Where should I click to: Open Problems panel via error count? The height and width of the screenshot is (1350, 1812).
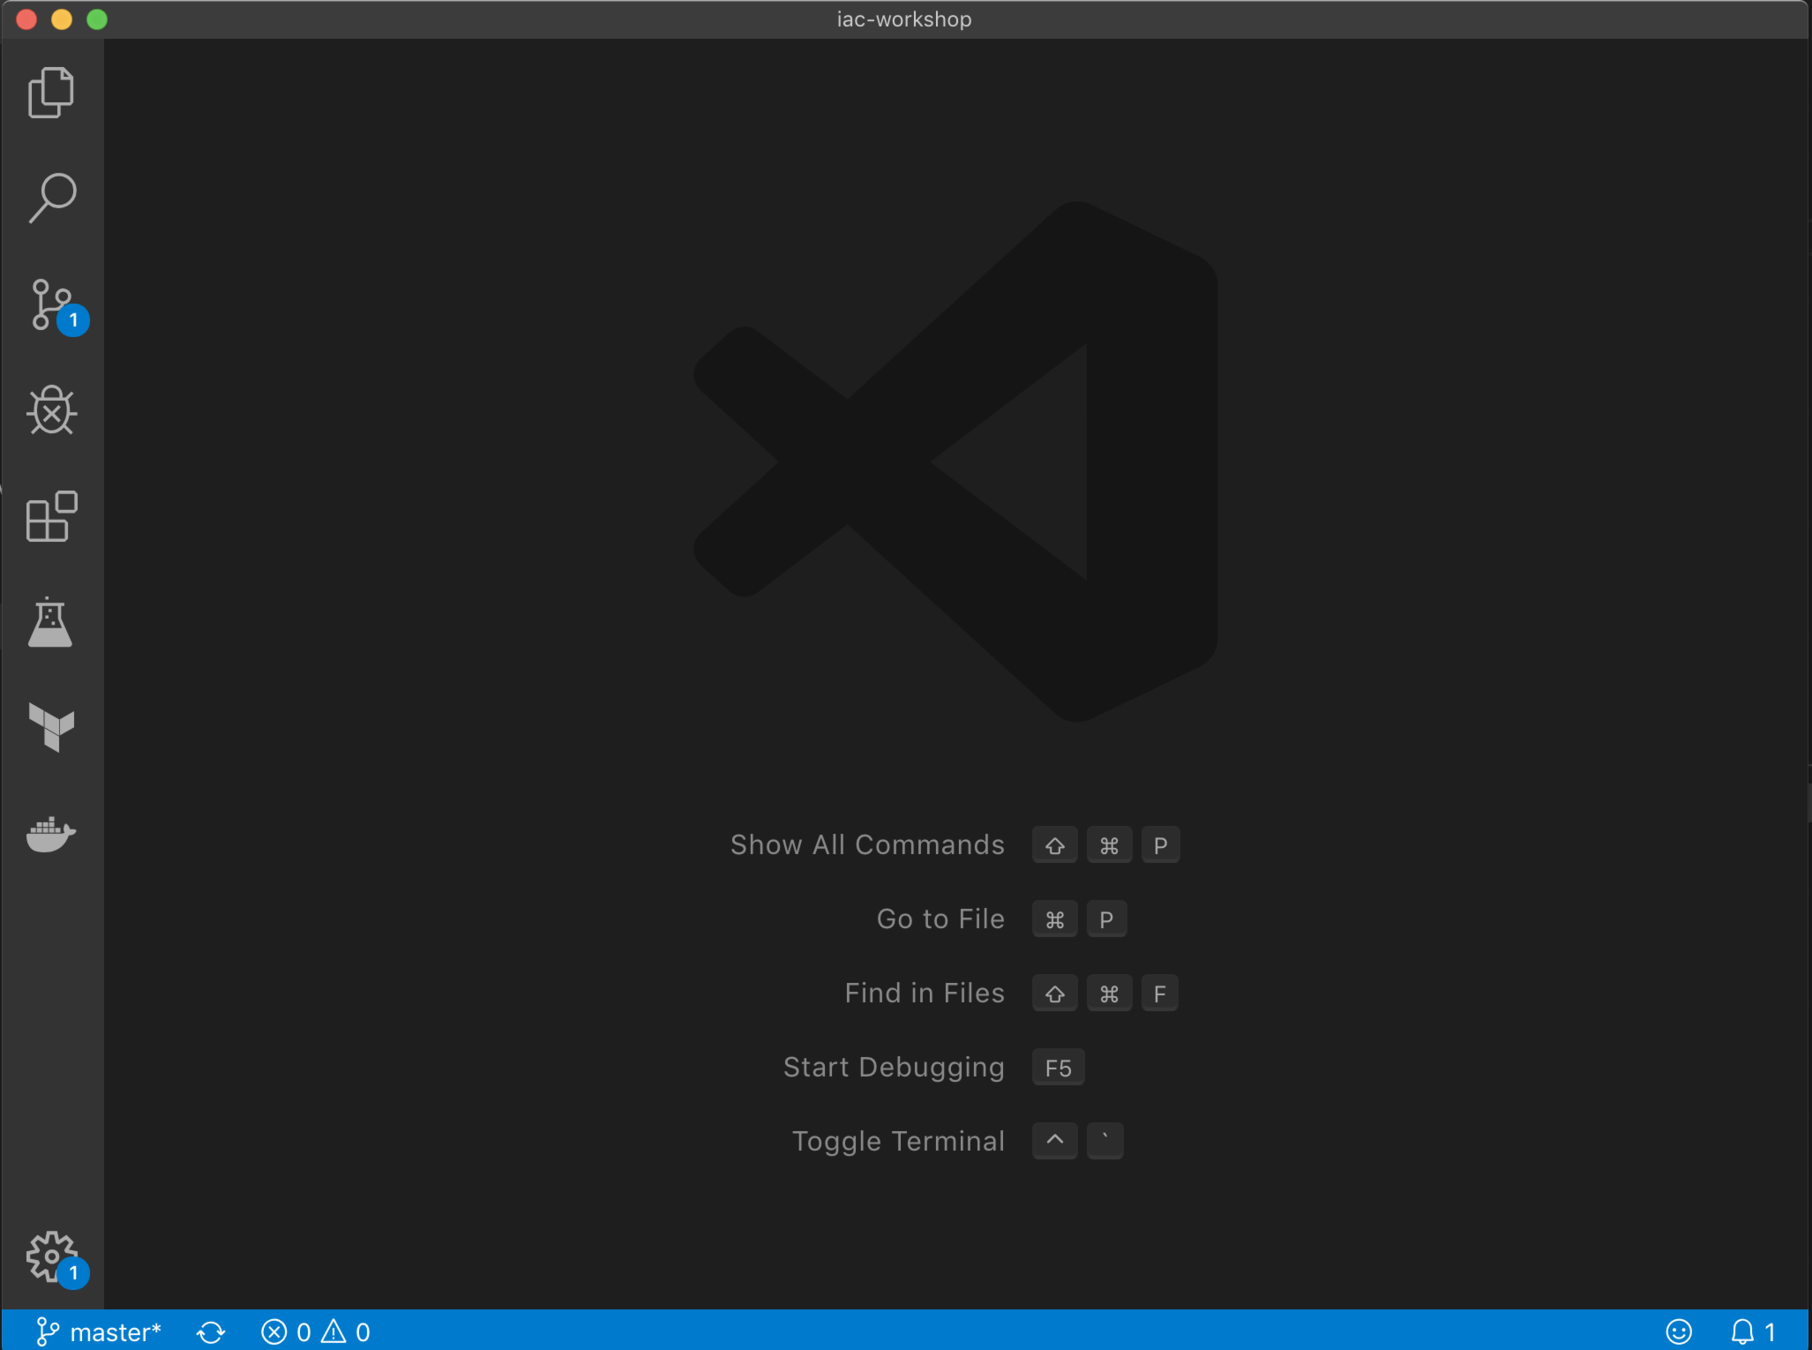pyautogui.click(x=285, y=1332)
